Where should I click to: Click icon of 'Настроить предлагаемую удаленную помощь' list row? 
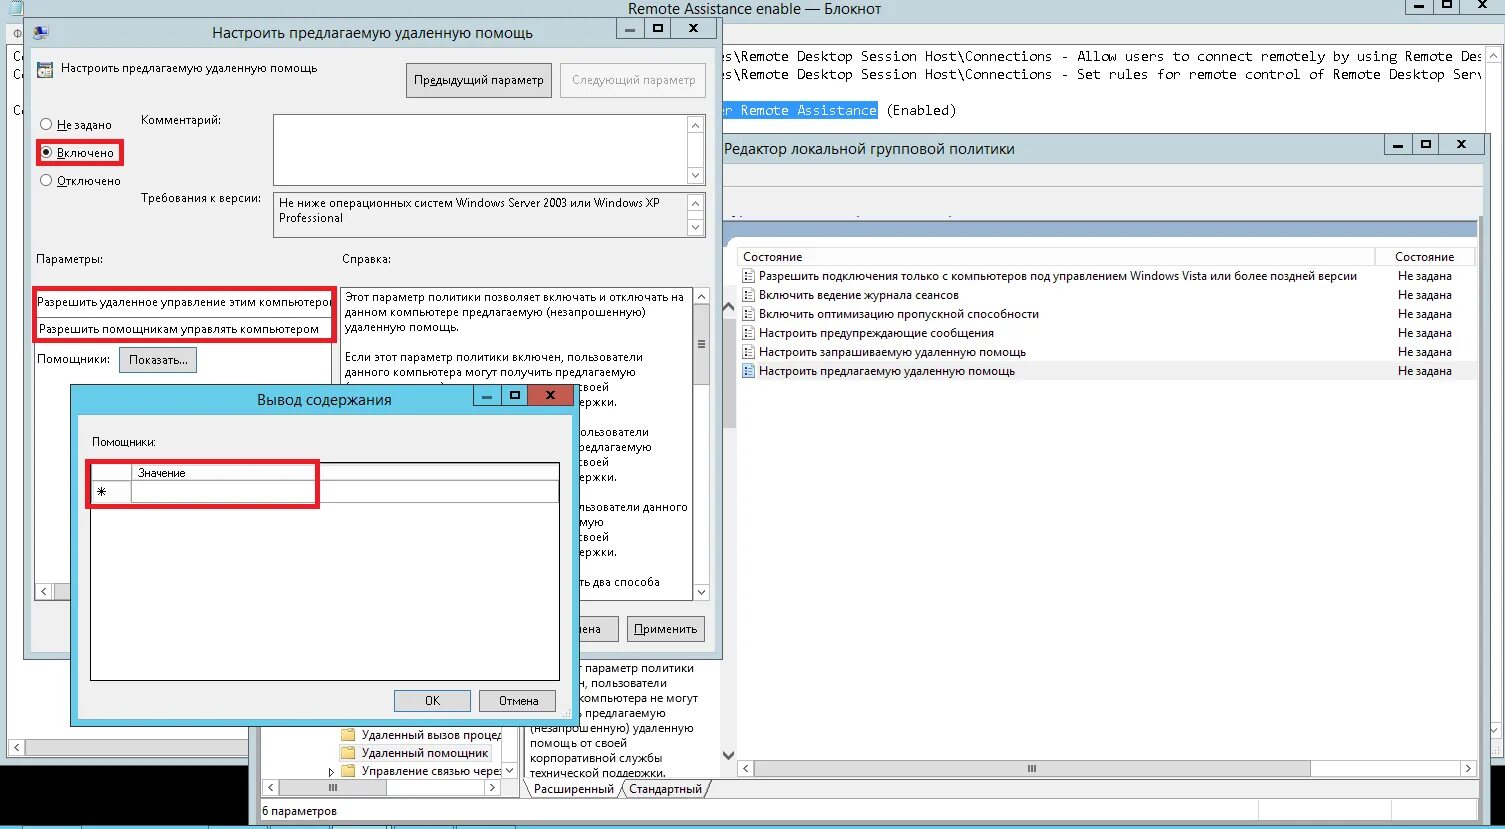[748, 371]
